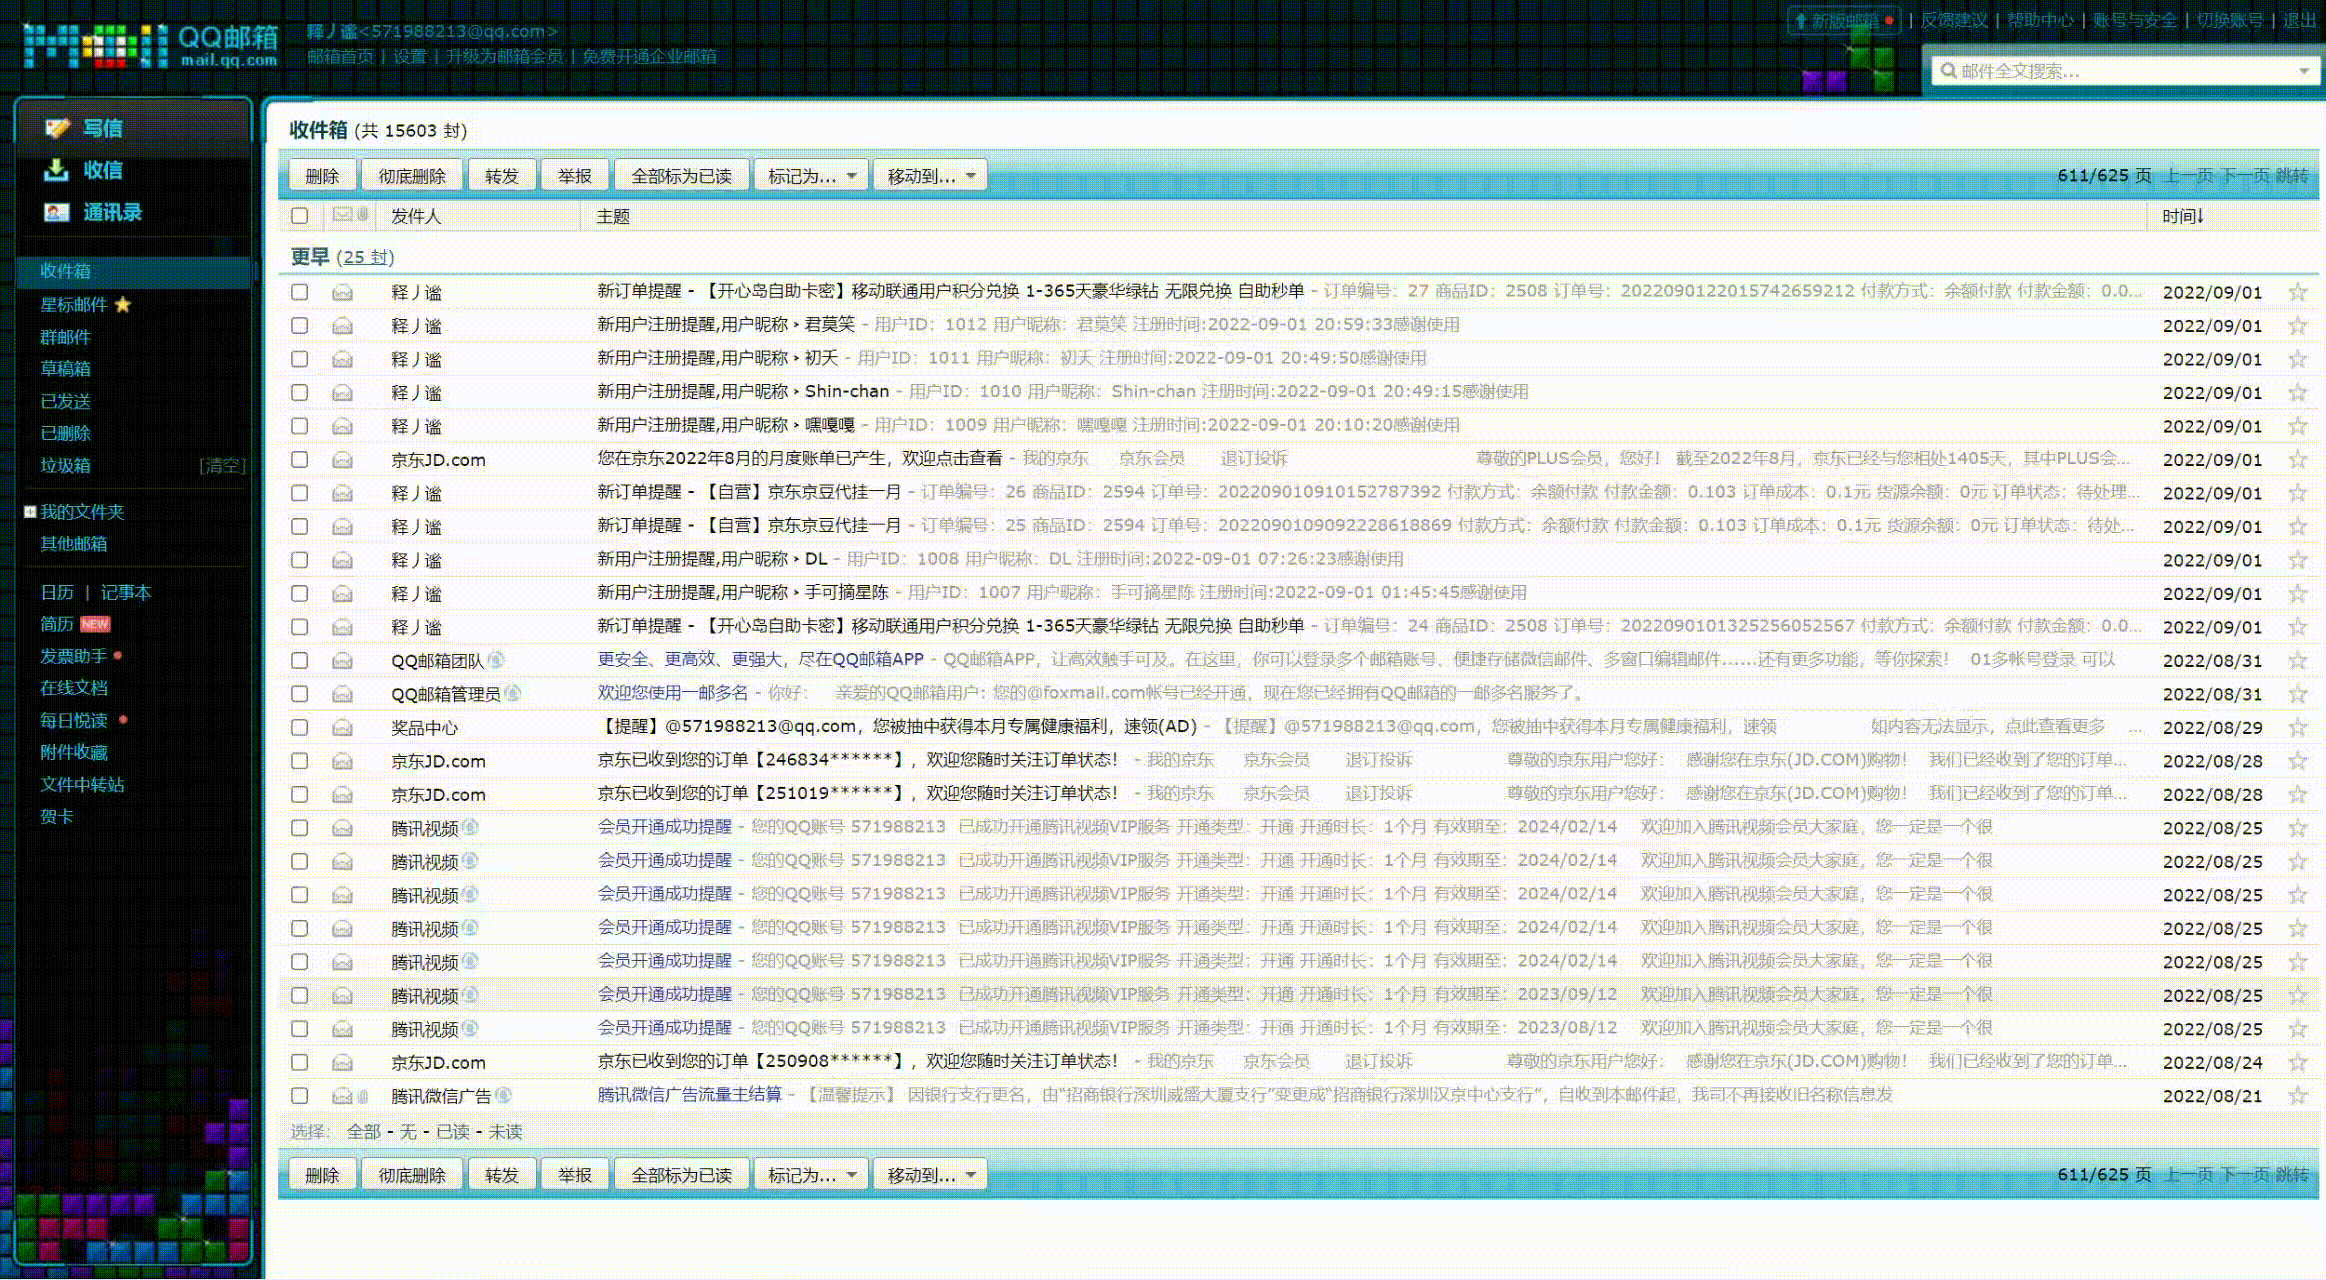Check the box for QQ邮箱团队 email
2326x1280 pixels.
[299, 661]
